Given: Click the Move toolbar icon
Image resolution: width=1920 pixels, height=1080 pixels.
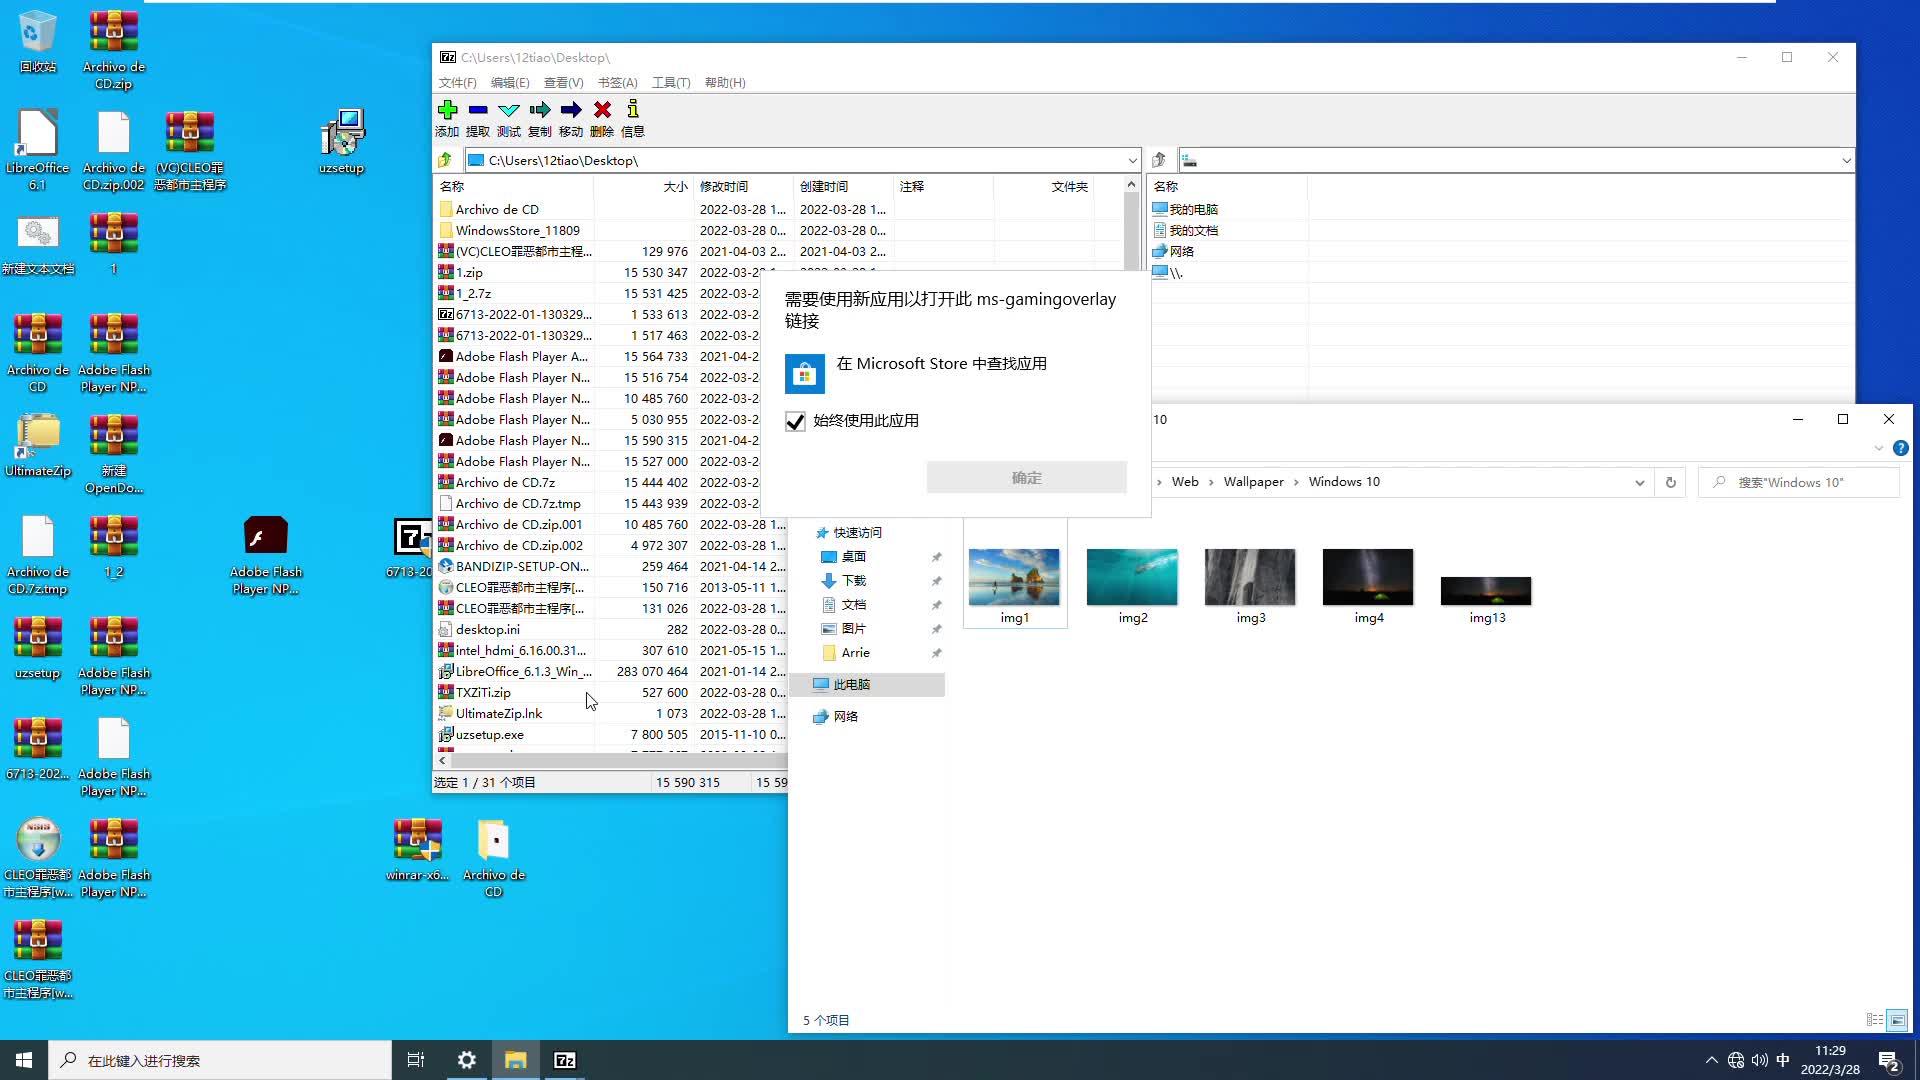Looking at the screenshot, I should (570, 108).
